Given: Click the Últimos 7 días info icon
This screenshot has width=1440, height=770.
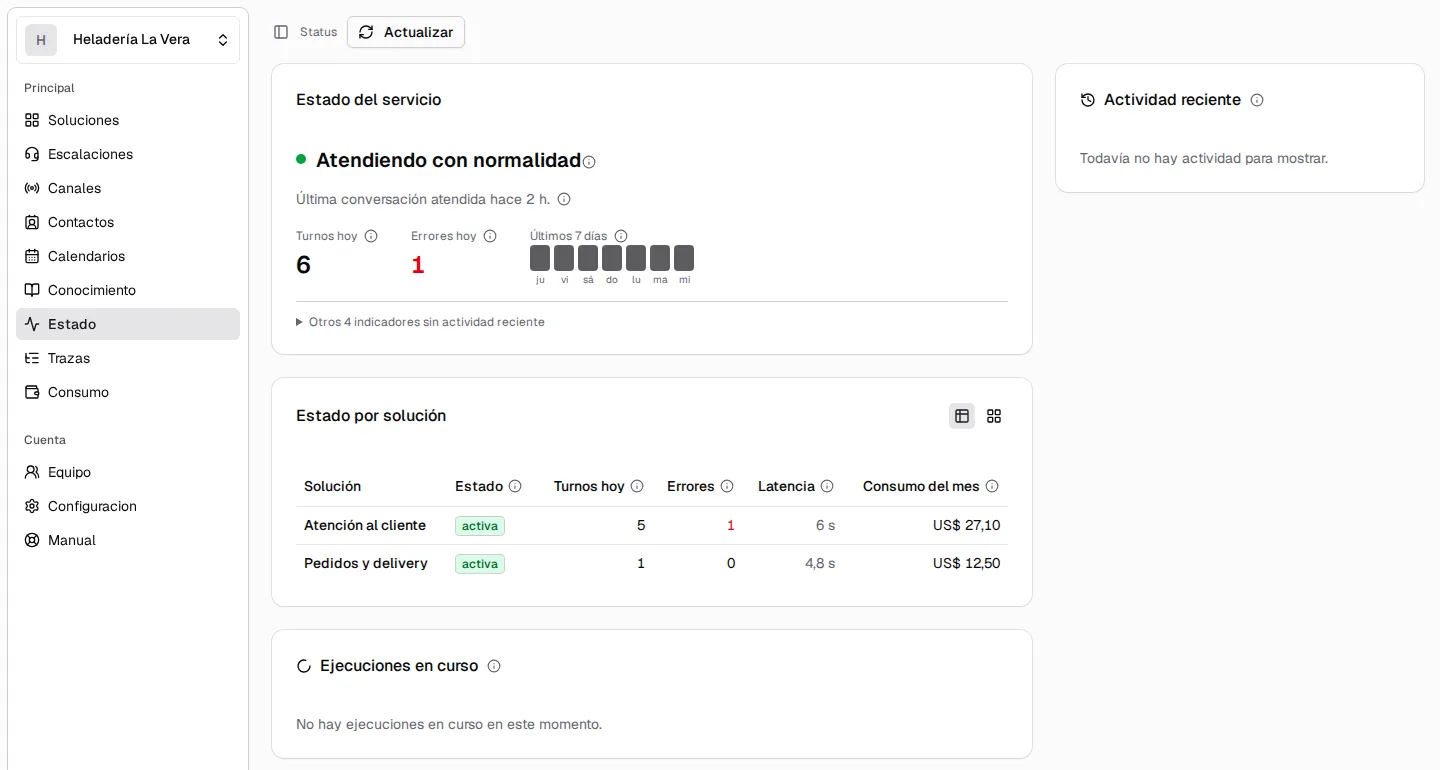Looking at the screenshot, I should (x=621, y=236).
